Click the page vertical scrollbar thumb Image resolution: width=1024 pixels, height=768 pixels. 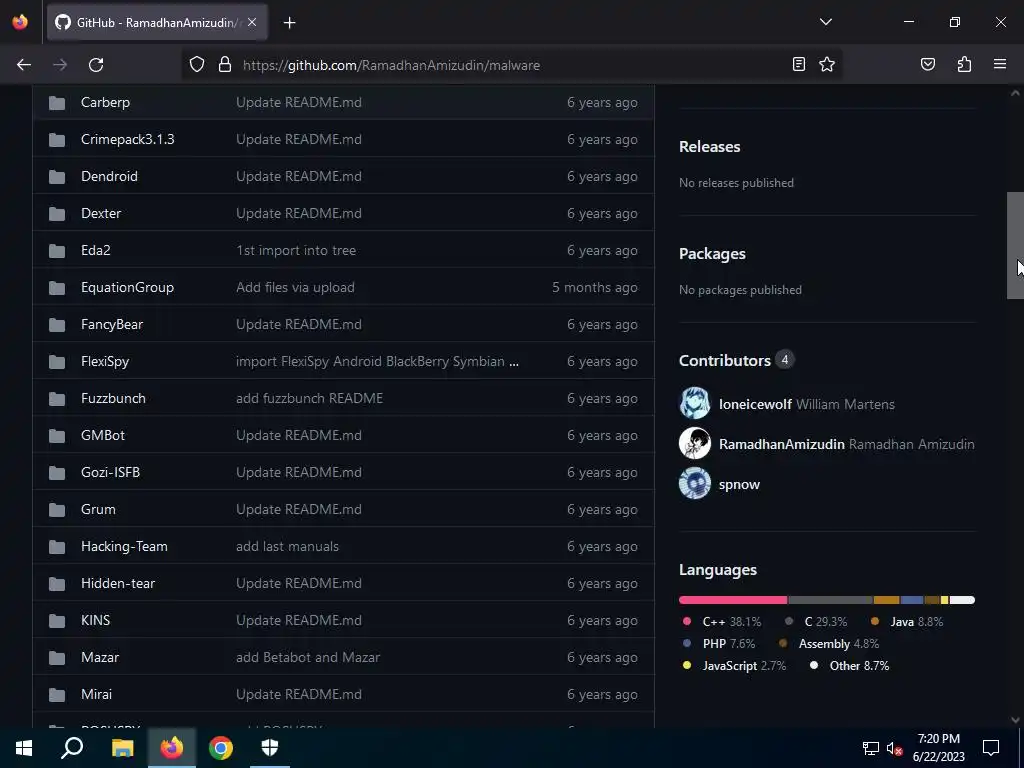point(1015,246)
